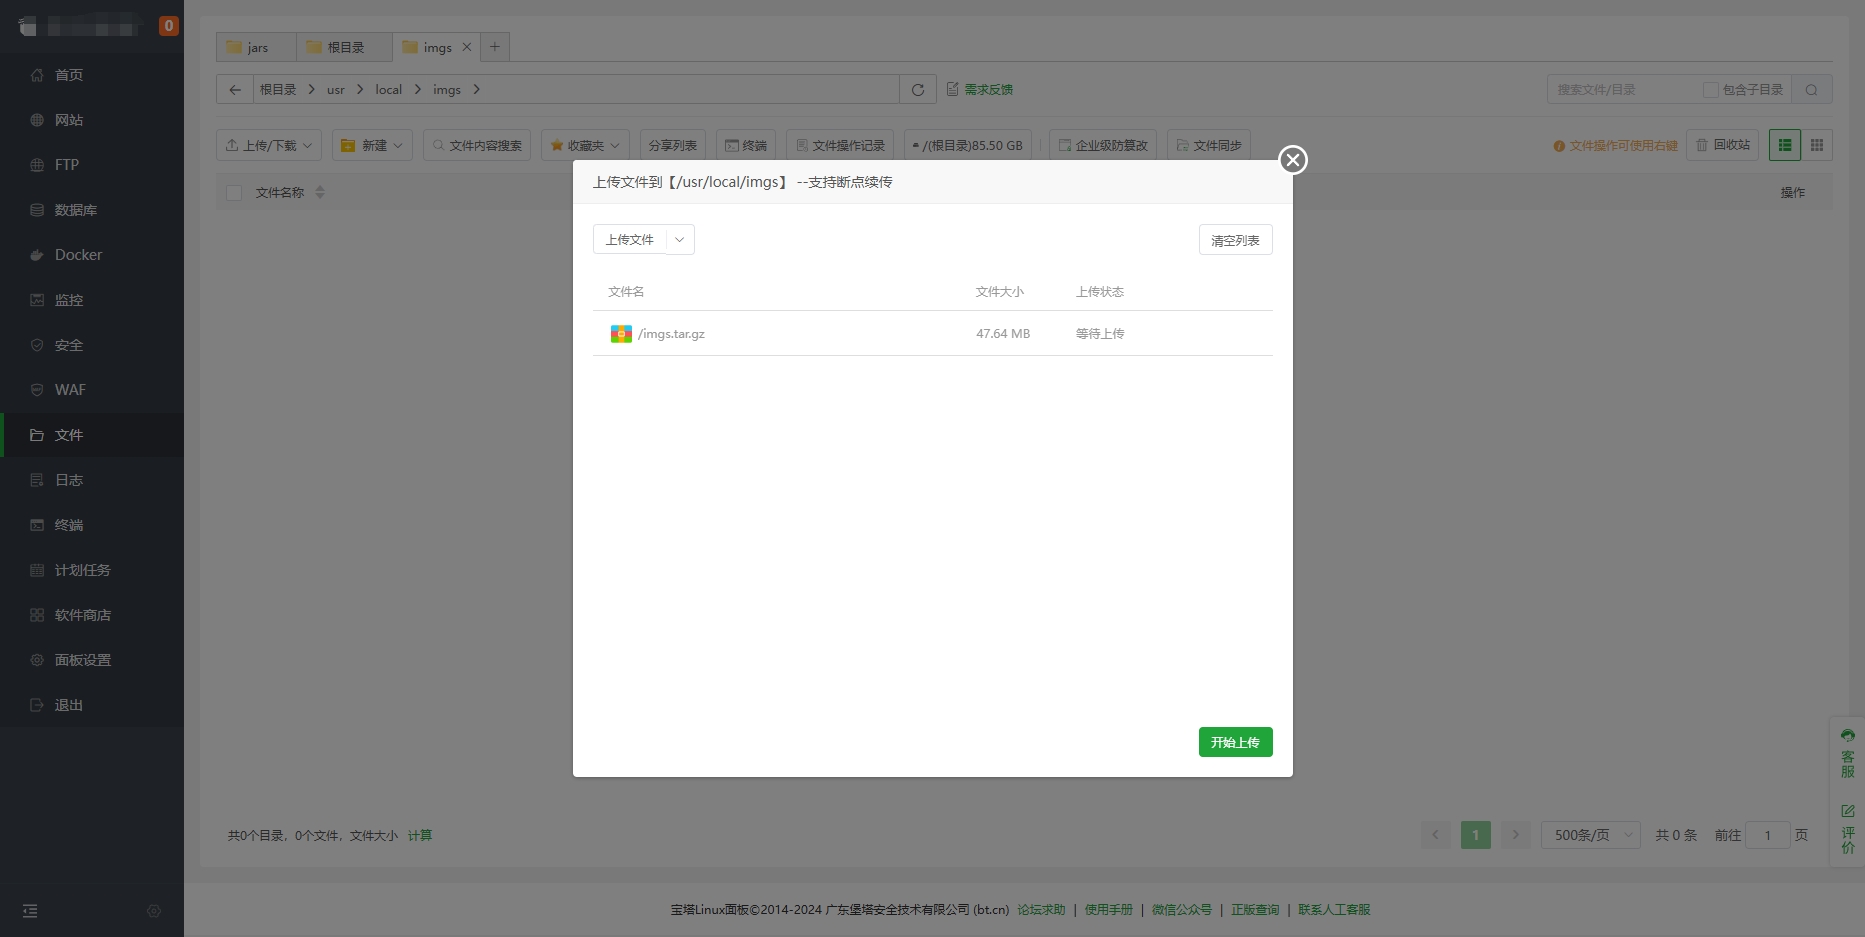This screenshot has width=1865, height=937.
Task: Expand the upload file dropdown arrow
Action: tap(680, 240)
